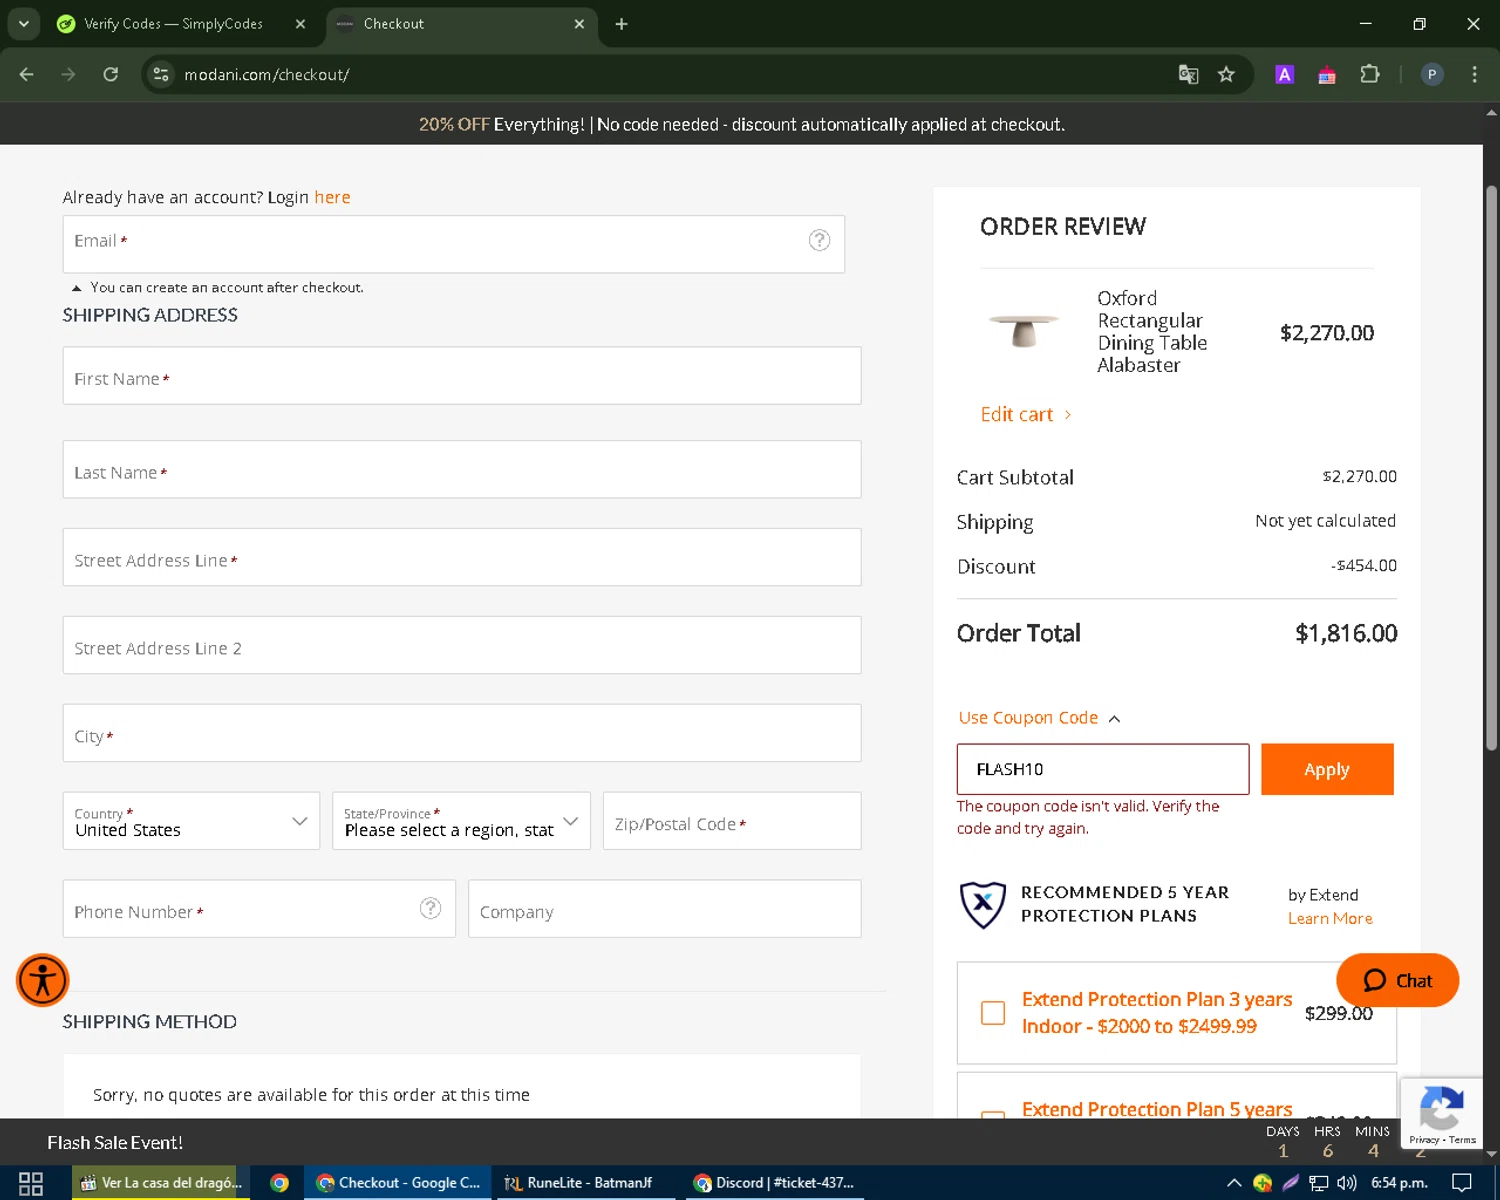The image size is (1500, 1200).
Task: Focus the Phone Number field
Action: tap(259, 909)
